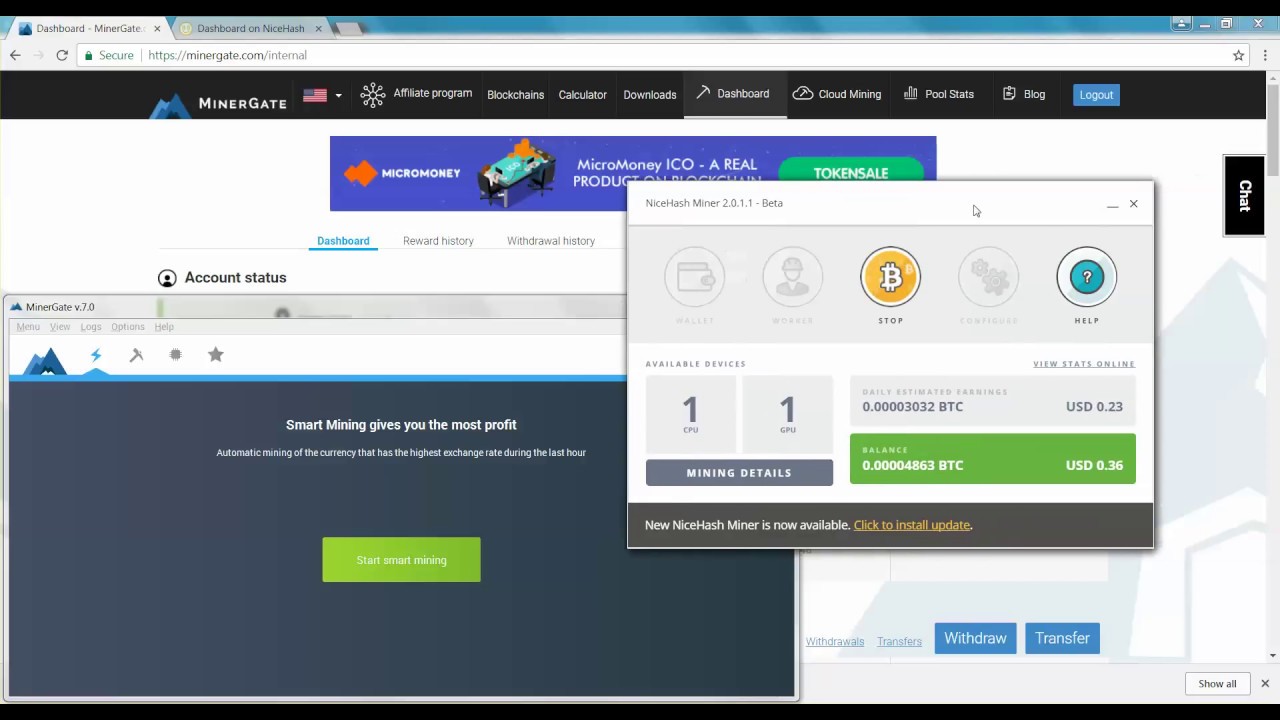This screenshot has width=1280, height=720.
Task: Open the Chat side tab
Action: tap(1244, 195)
